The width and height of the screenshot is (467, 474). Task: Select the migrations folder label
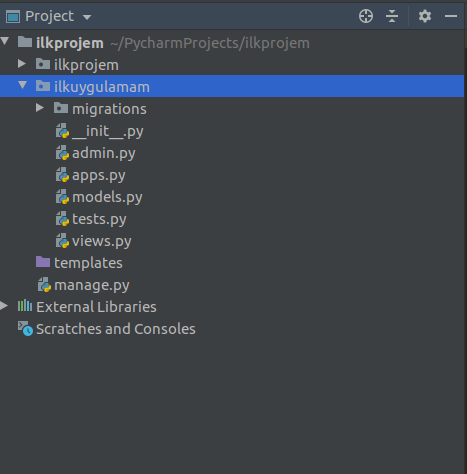[x=109, y=109]
